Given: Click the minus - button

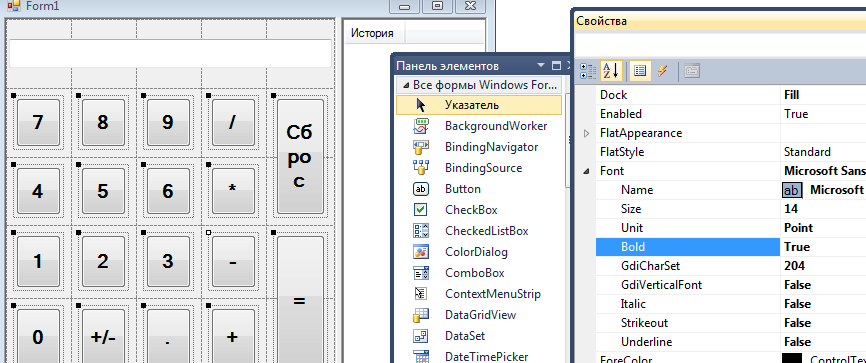Looking at the screenshot, I should pos(233,261).
